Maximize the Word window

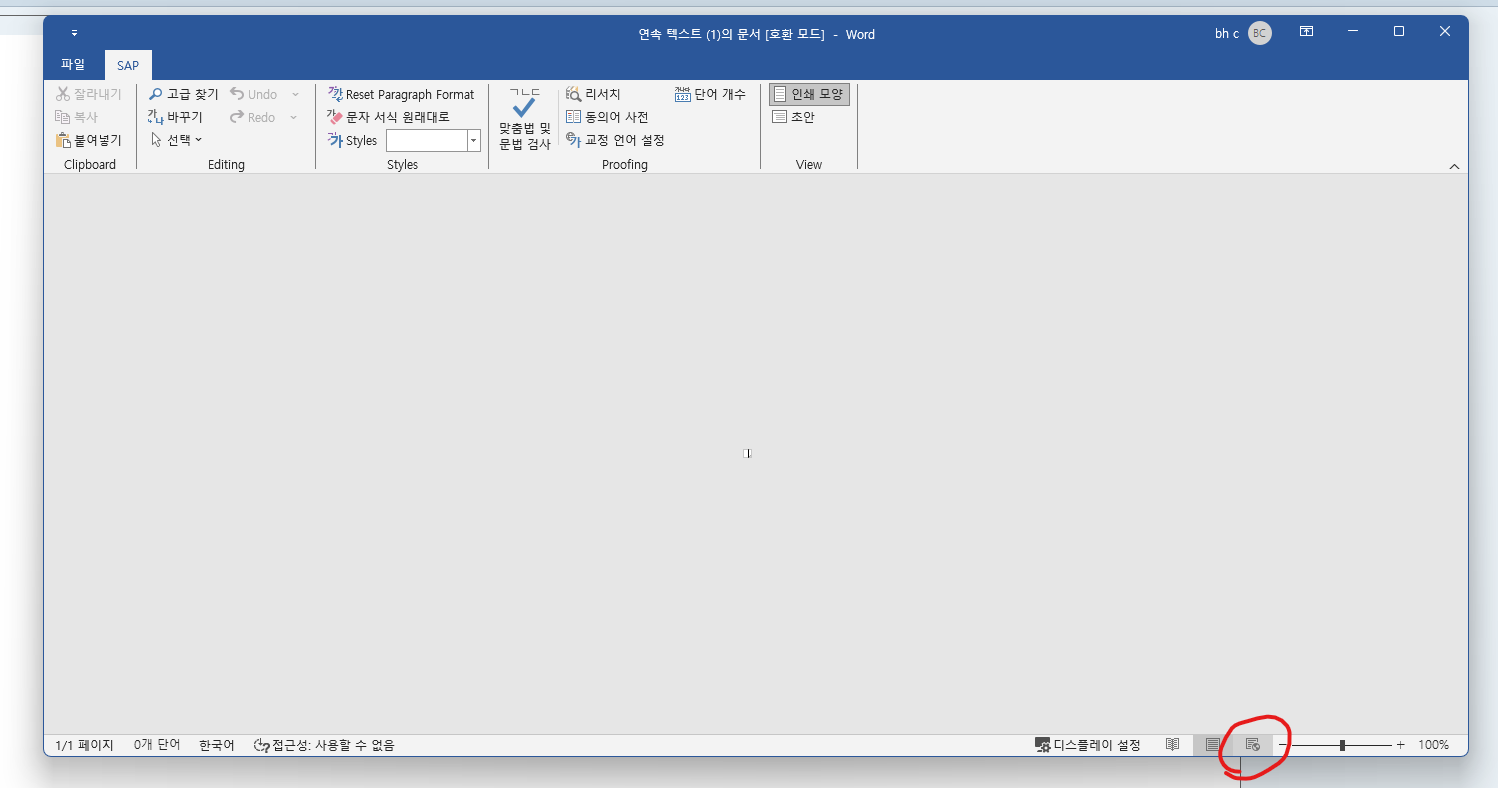point(1399,32)
